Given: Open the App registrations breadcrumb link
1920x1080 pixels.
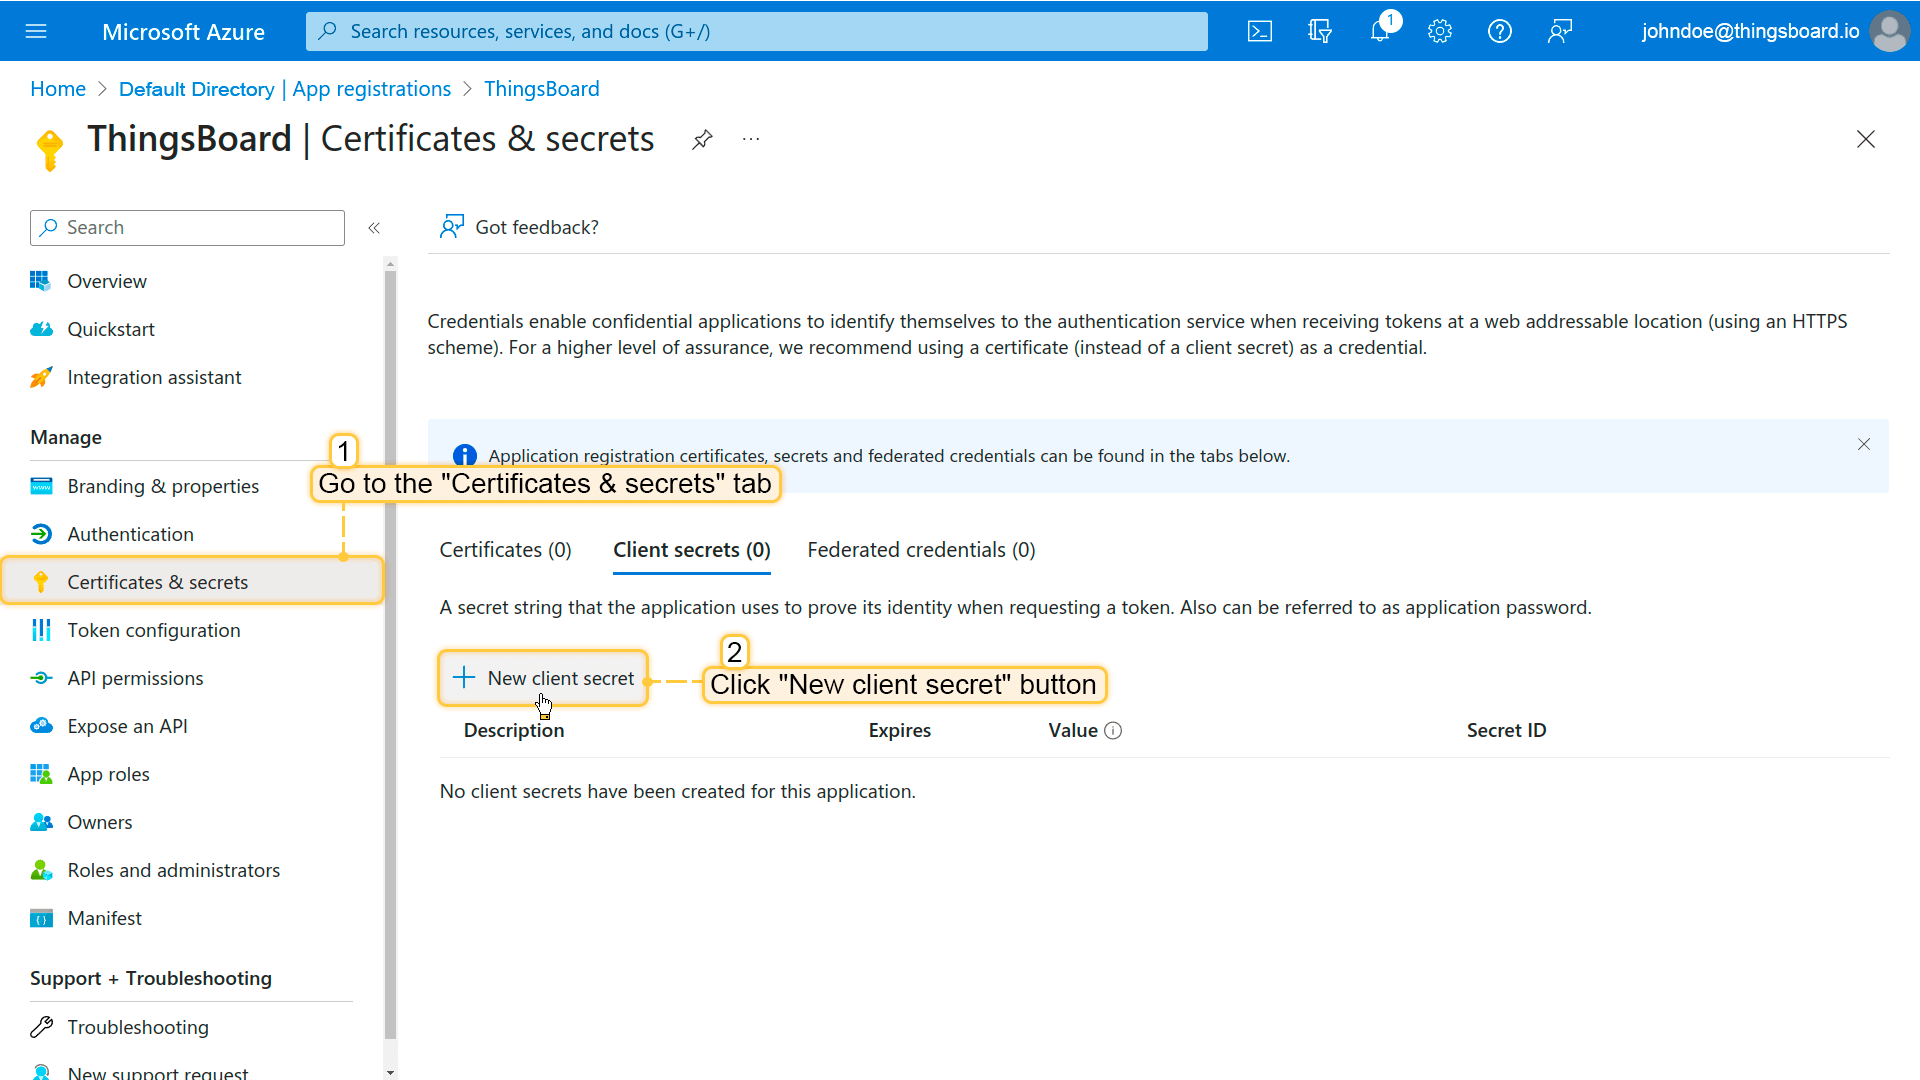Looking at the screenshot, I should [x=285, y=89].
